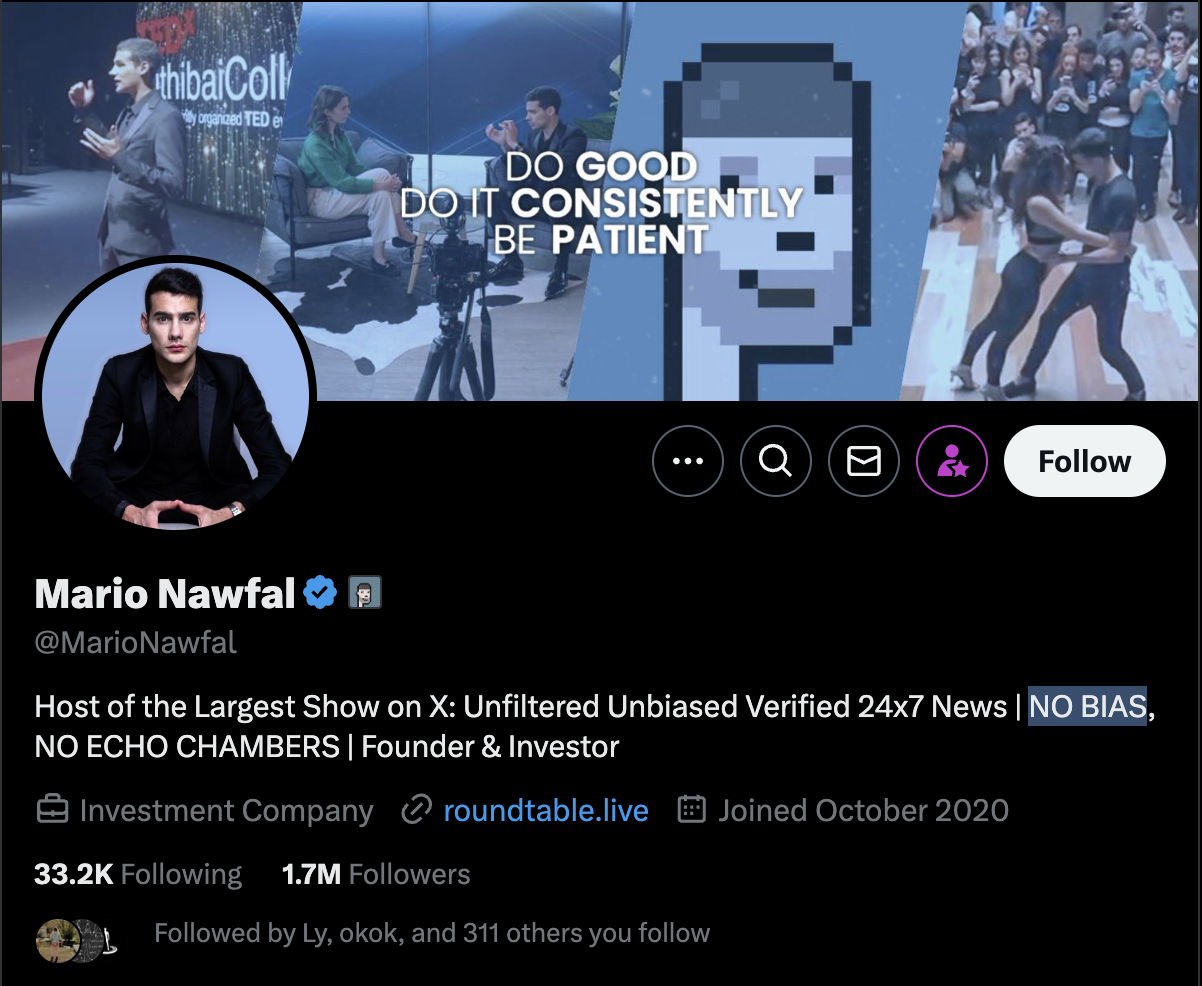Click the link chain icon beside roundtable.live

[415, 810]
